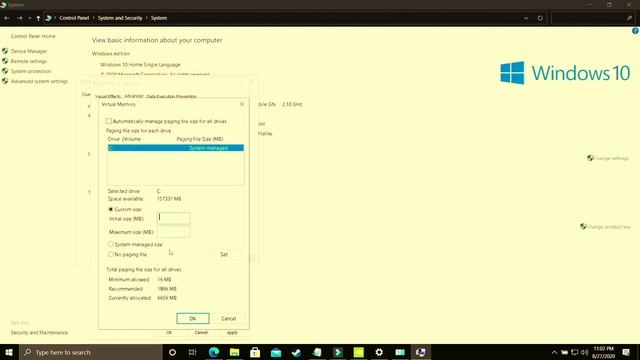640x360 pixels.
Task: Switch to the Advanced tab
Action: 133,96
